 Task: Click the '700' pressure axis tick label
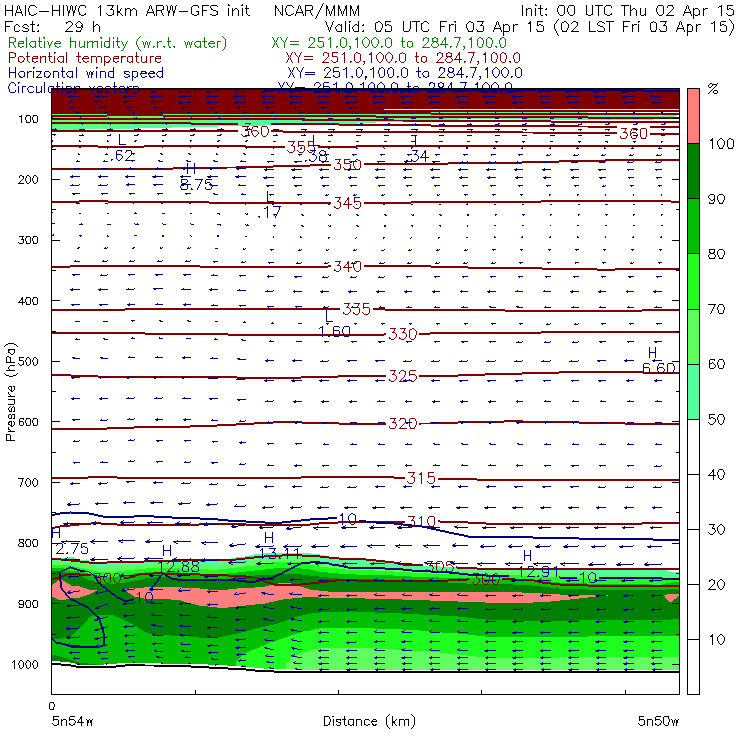[x=28, y=482]
